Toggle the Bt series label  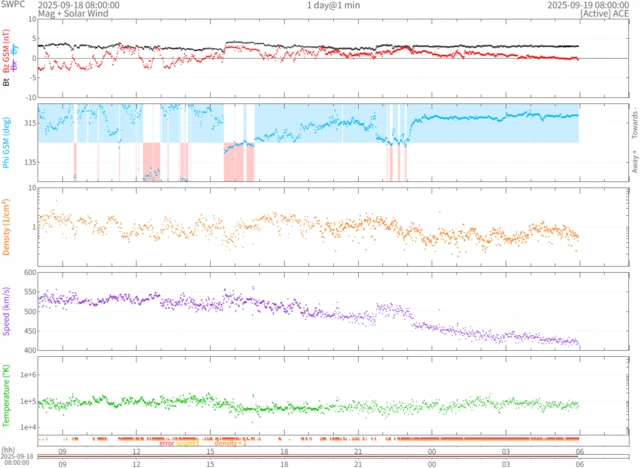6,82
